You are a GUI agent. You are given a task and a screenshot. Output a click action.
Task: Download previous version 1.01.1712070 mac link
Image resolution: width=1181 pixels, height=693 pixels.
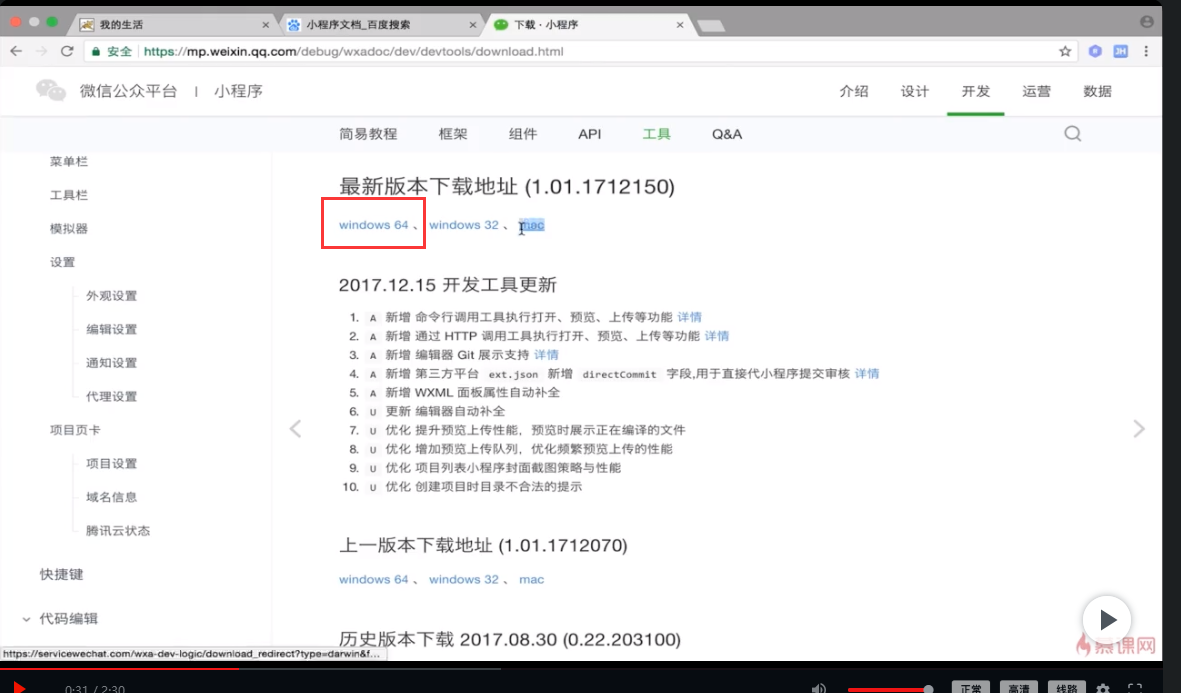pyautogui.click(x=532, y=579)
